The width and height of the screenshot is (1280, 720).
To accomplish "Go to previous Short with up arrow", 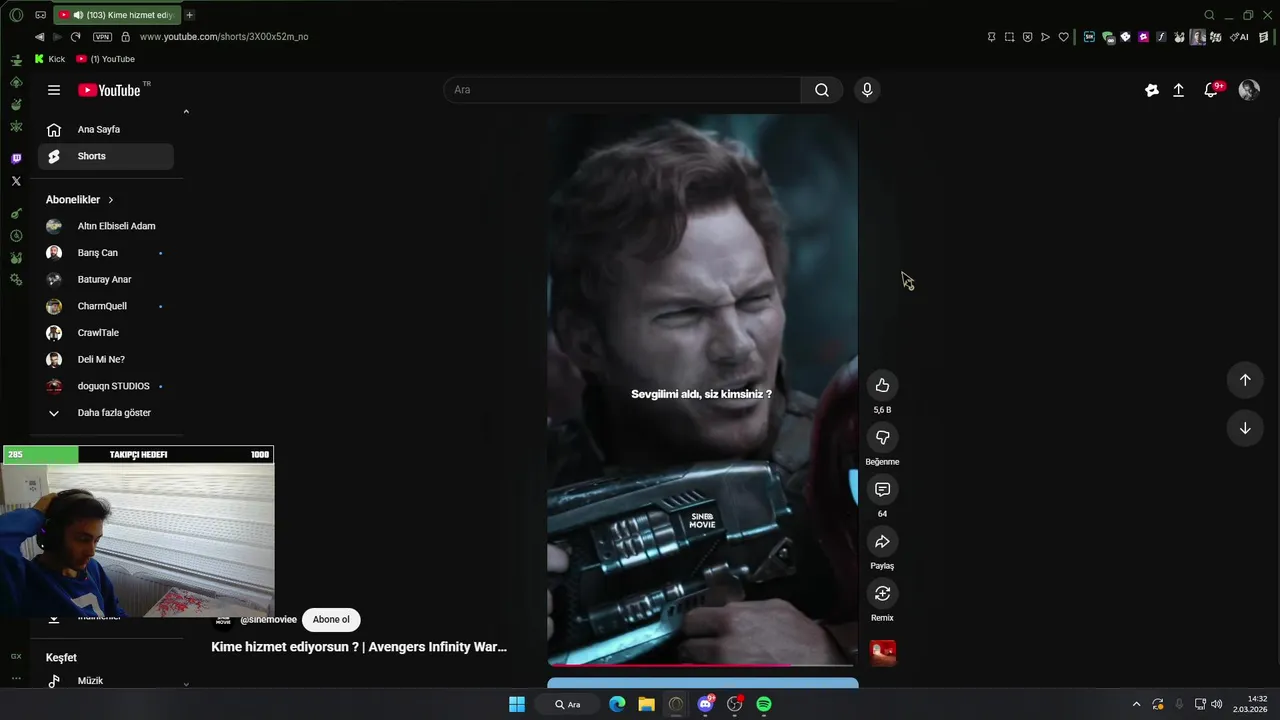I will coord(1245,380).
